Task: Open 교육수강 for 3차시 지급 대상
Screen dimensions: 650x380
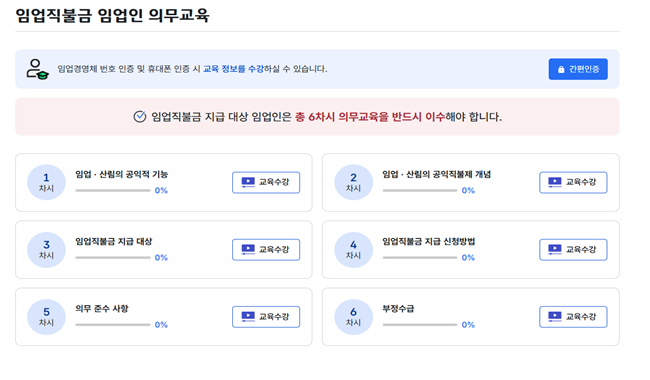Action: tap(266, 249)
